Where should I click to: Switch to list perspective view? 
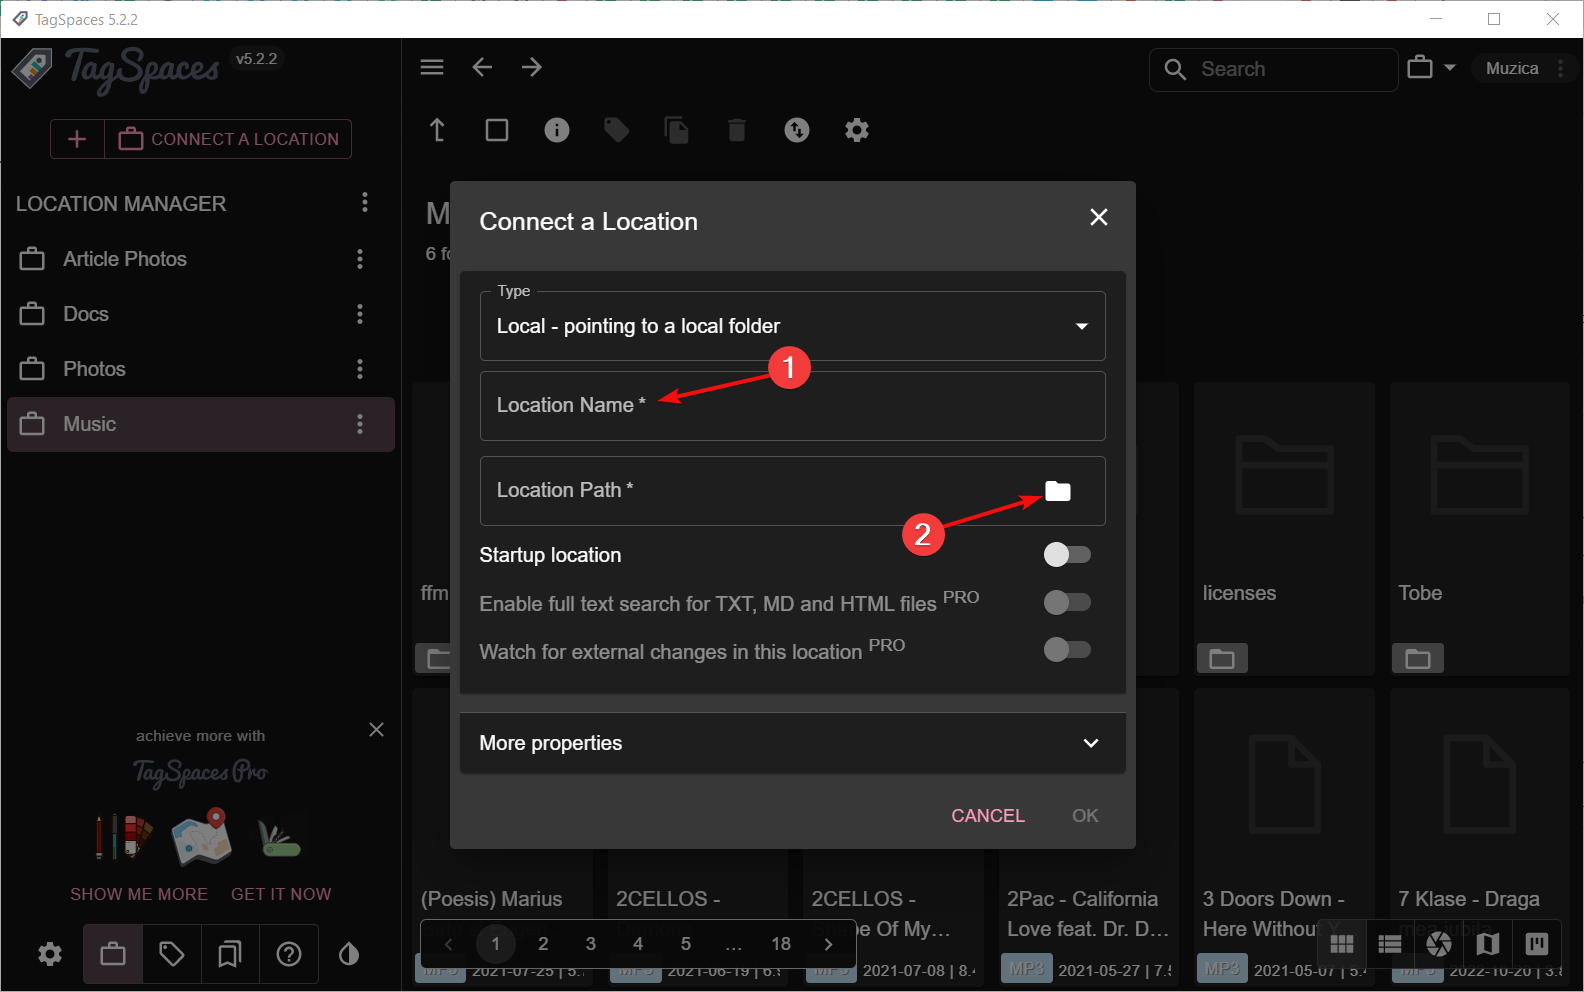coord(1390,944)
